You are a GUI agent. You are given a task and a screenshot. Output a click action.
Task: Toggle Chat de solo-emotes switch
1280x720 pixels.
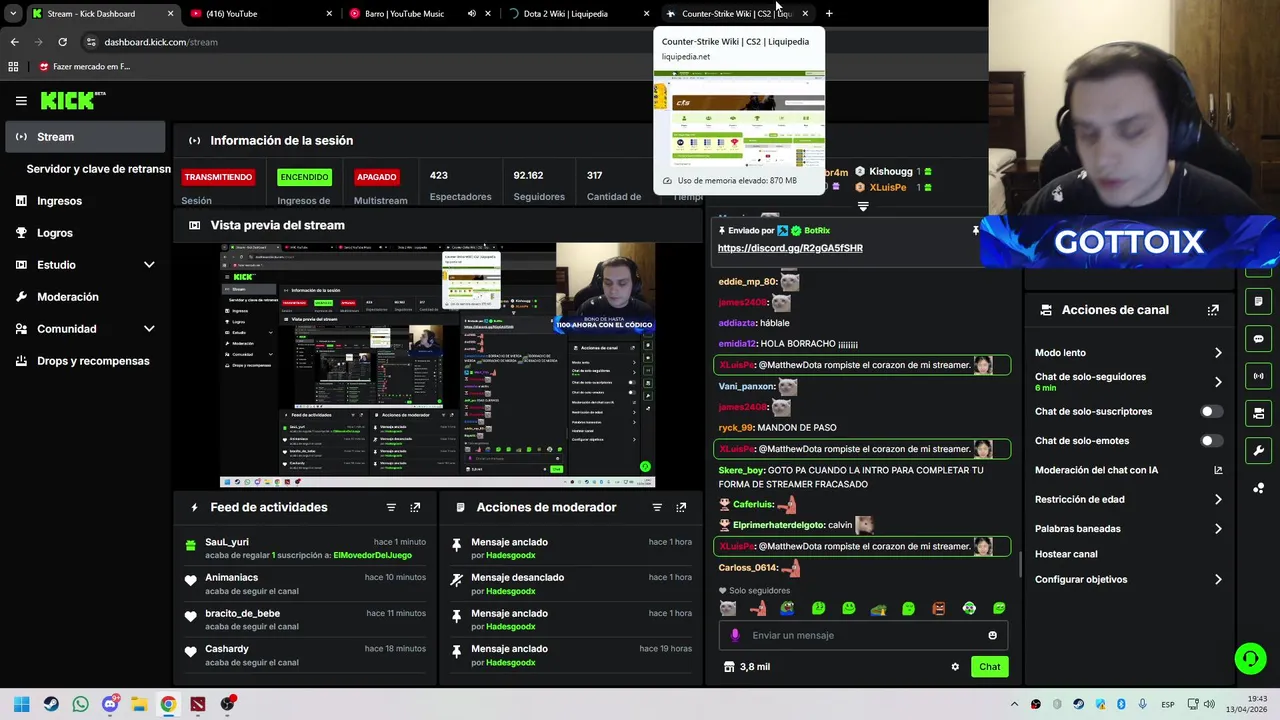(1211, 441)
